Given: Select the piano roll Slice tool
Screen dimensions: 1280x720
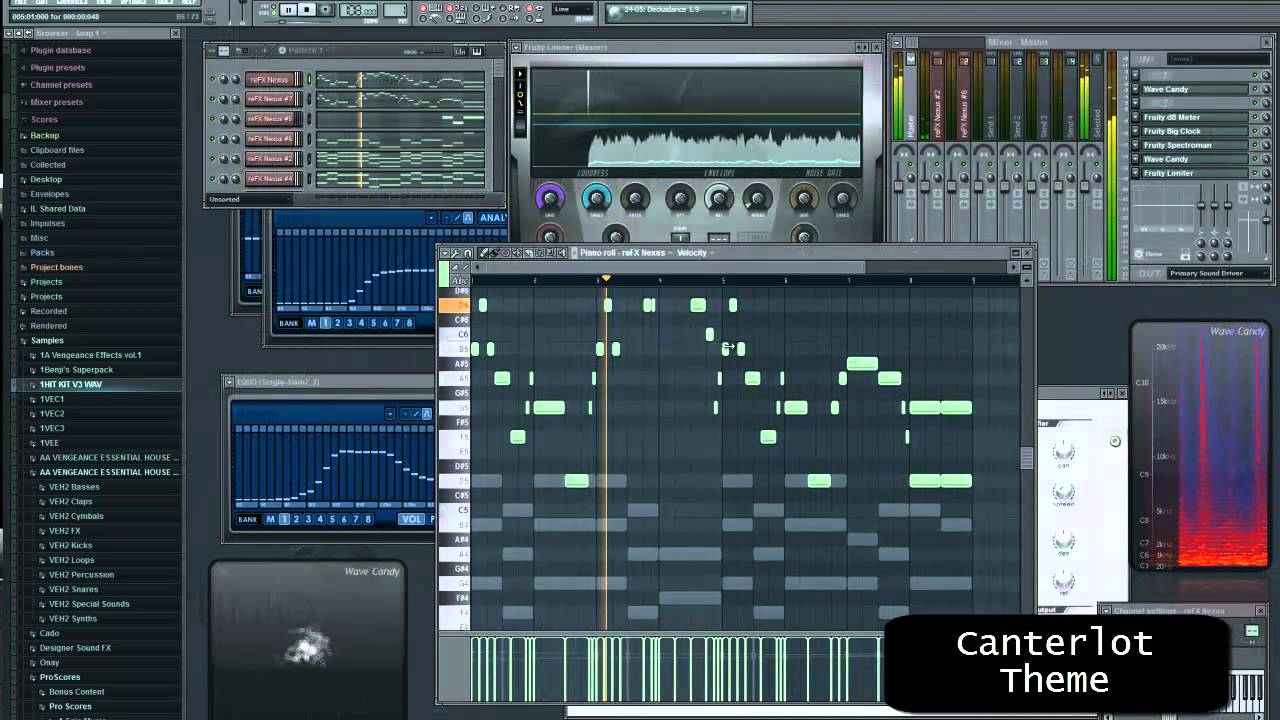Looking at the screenshot, I should (x=527, y=253).
